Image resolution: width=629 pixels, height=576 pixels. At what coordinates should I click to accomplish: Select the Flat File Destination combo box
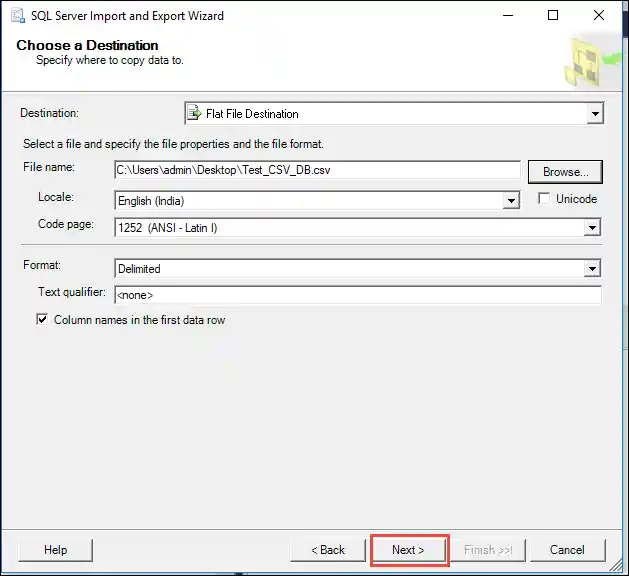pyautogui.click(x=394, y=114)
